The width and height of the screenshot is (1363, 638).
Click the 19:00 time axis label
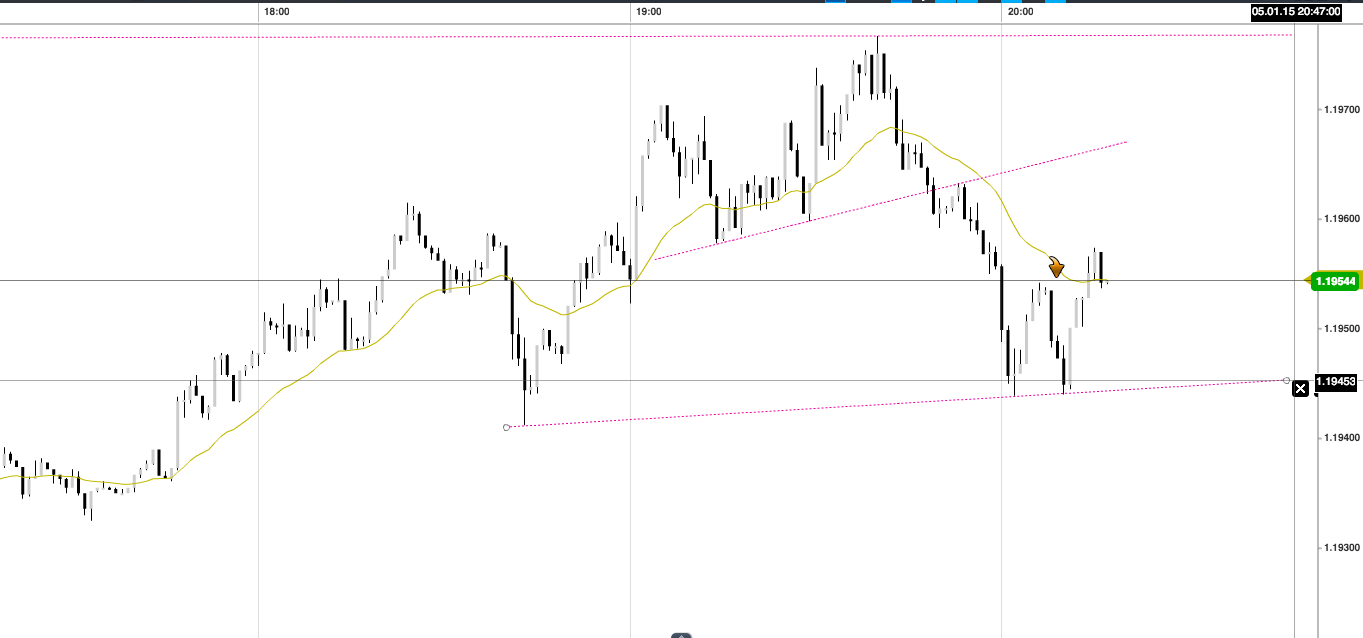(x=648, y=12)
